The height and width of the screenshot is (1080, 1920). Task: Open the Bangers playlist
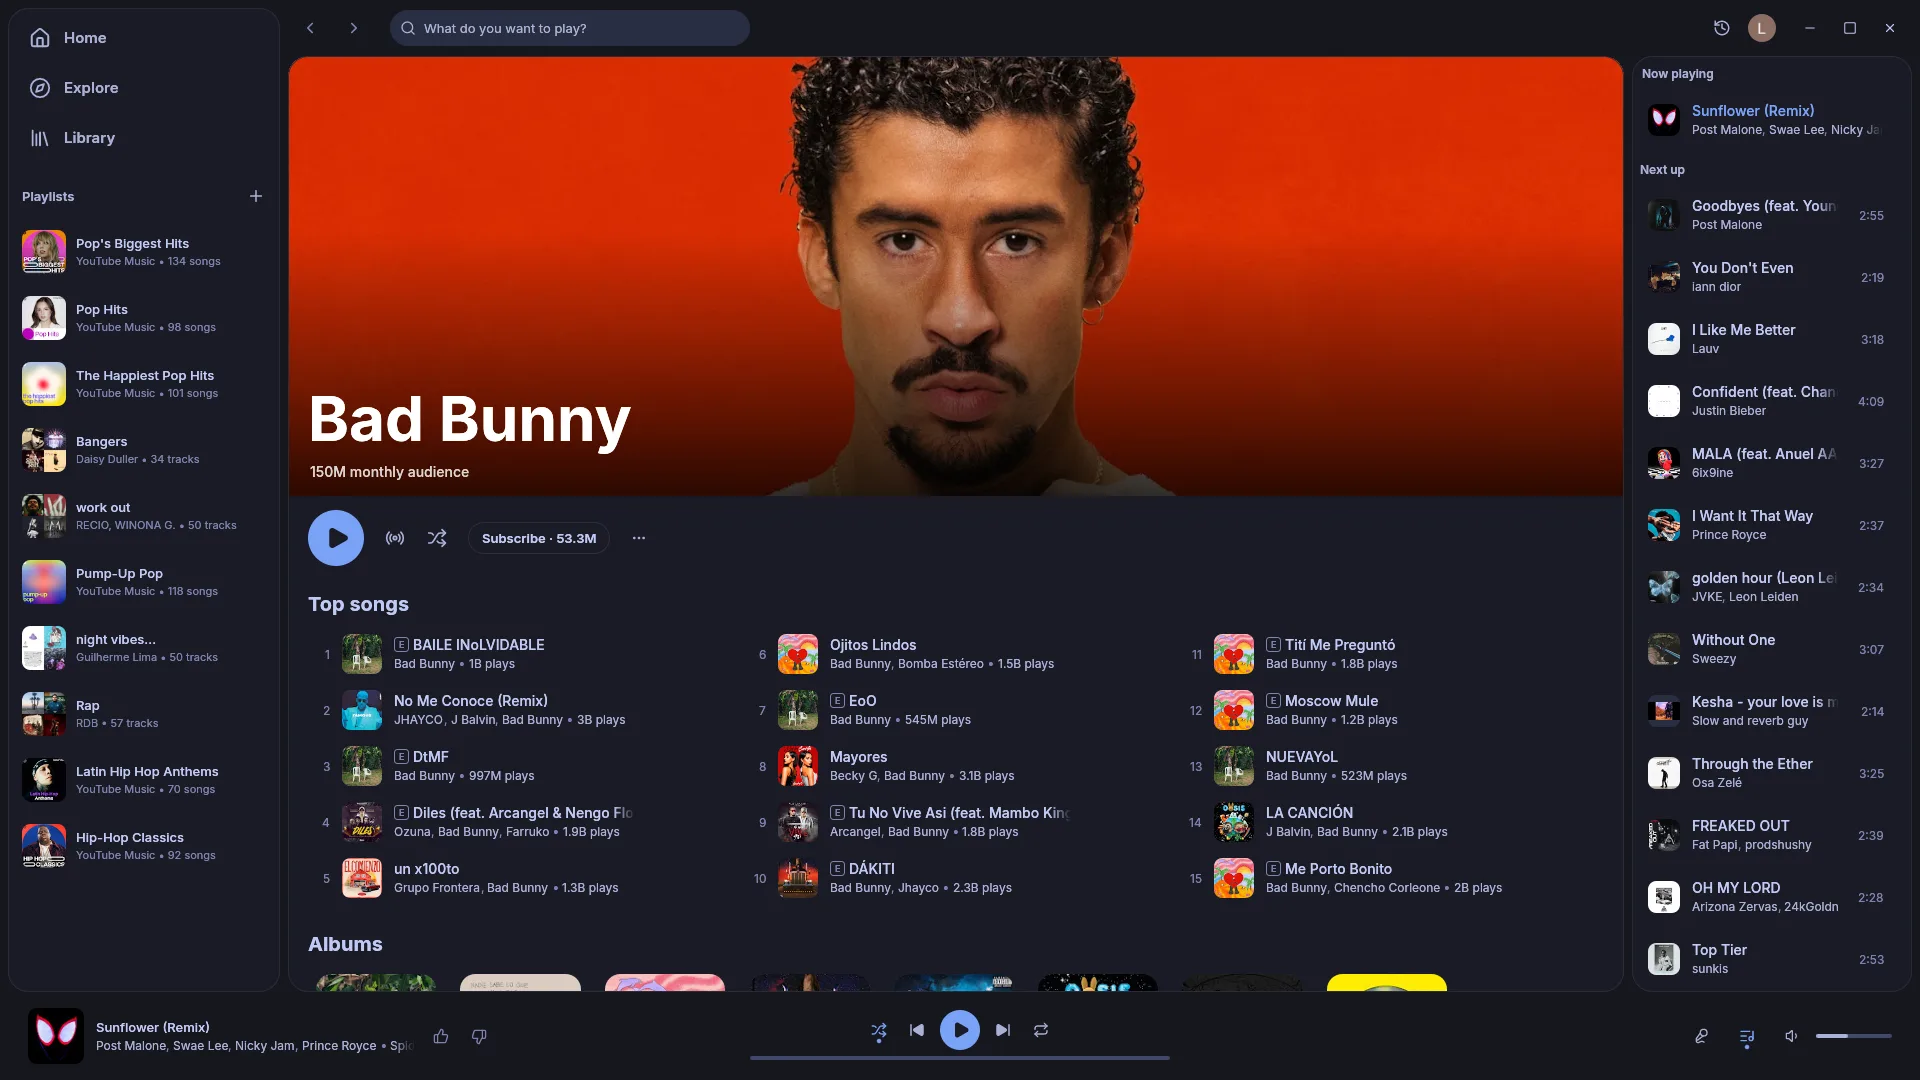143,450
